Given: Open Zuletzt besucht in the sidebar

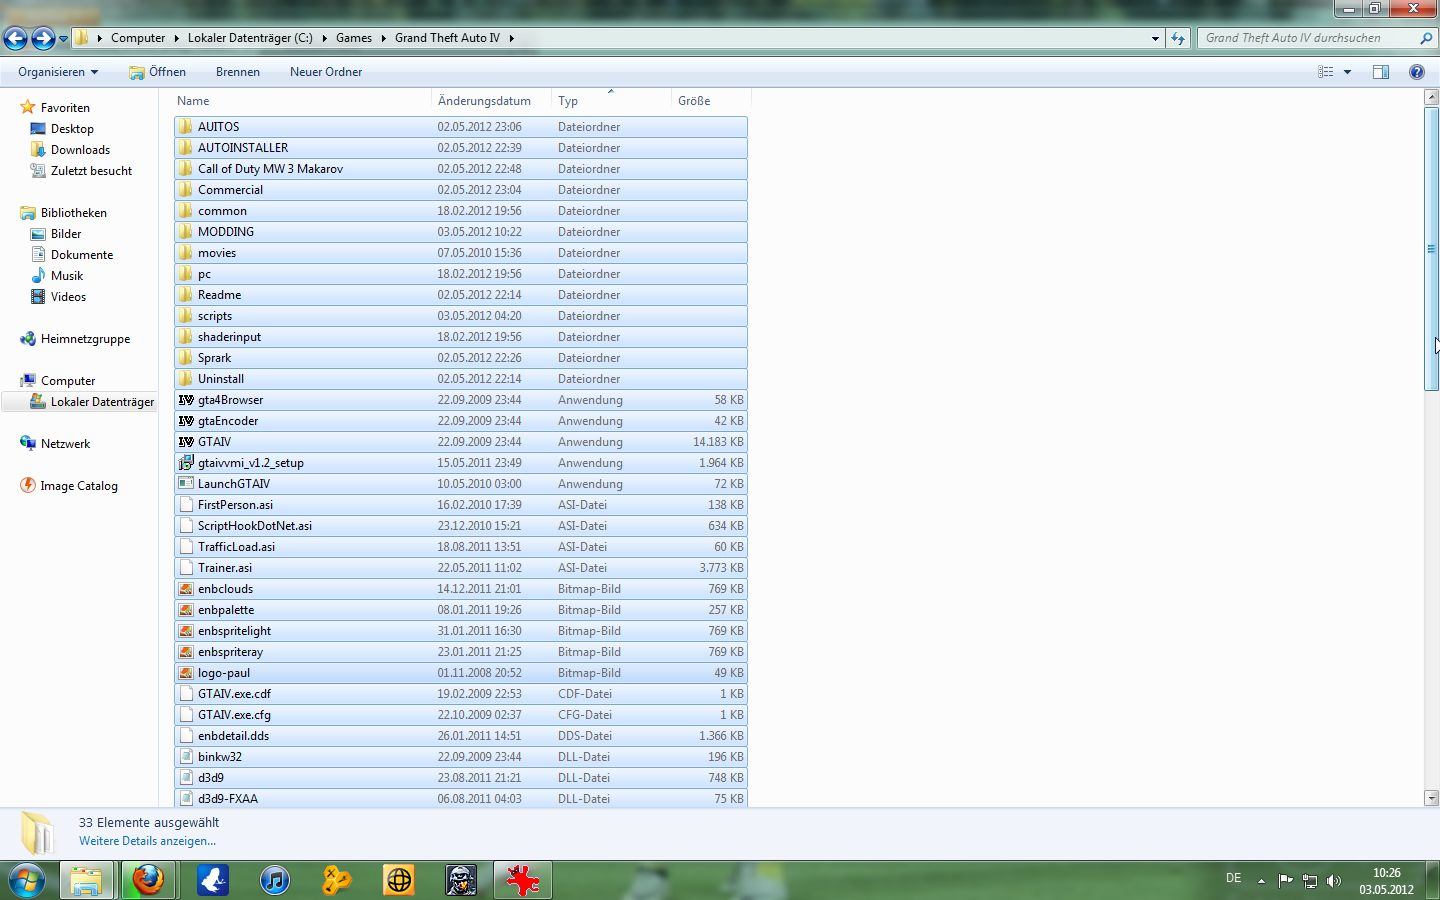Looking at the screenshot, I should 91,171.
